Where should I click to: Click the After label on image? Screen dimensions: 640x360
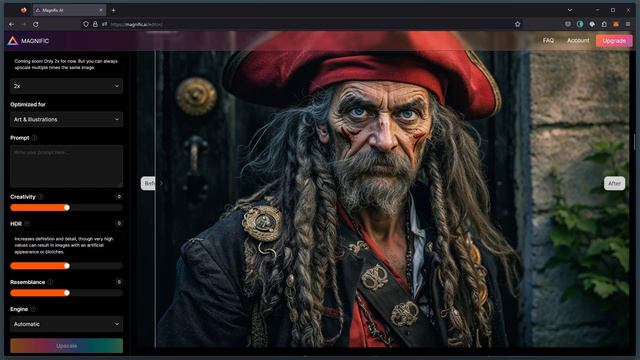point(614,183)
